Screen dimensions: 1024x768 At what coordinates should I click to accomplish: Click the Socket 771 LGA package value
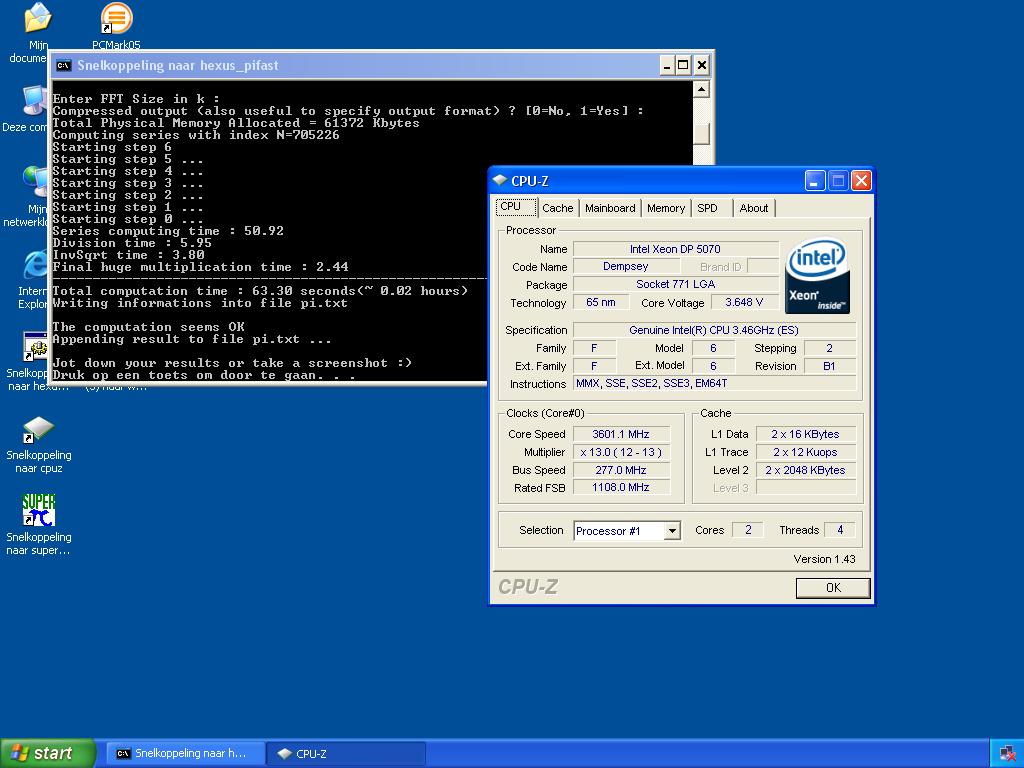click(675, 284)
